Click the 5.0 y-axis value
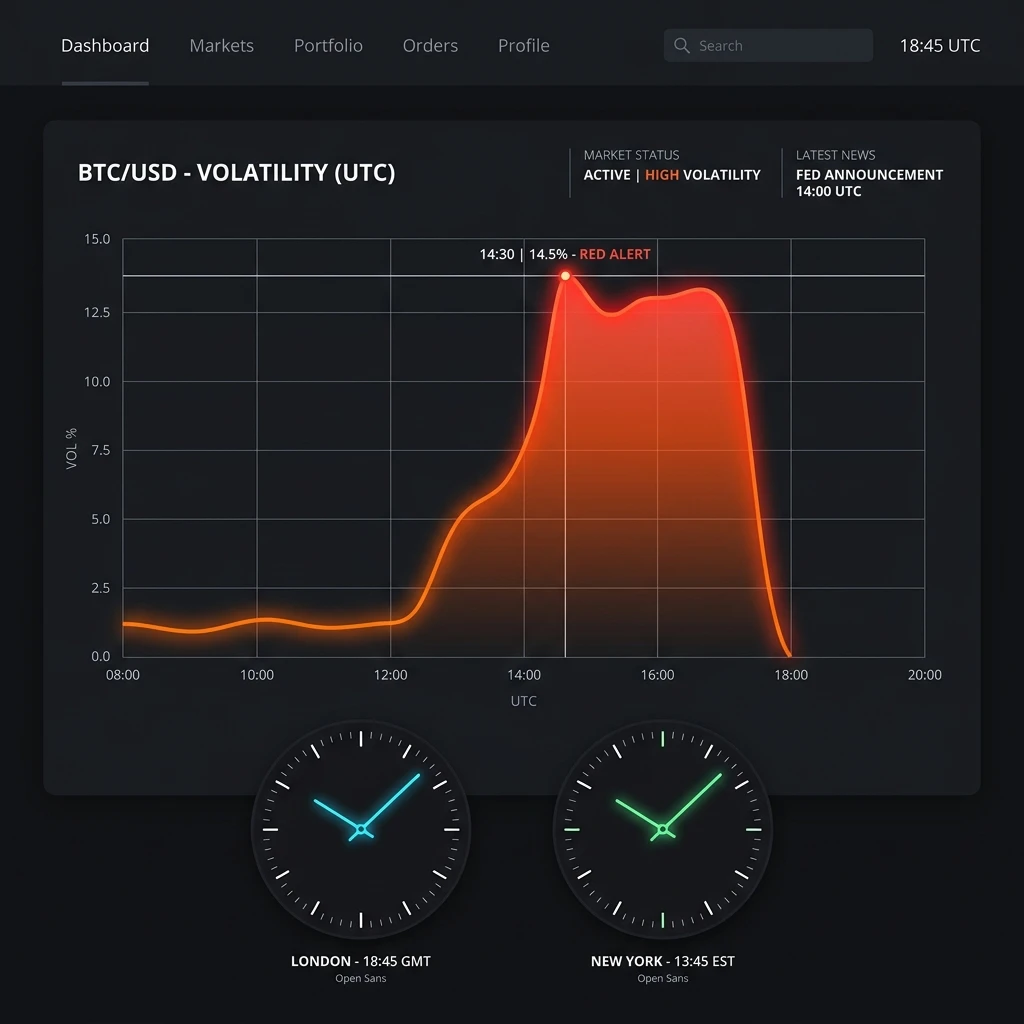 coord(101,519)
